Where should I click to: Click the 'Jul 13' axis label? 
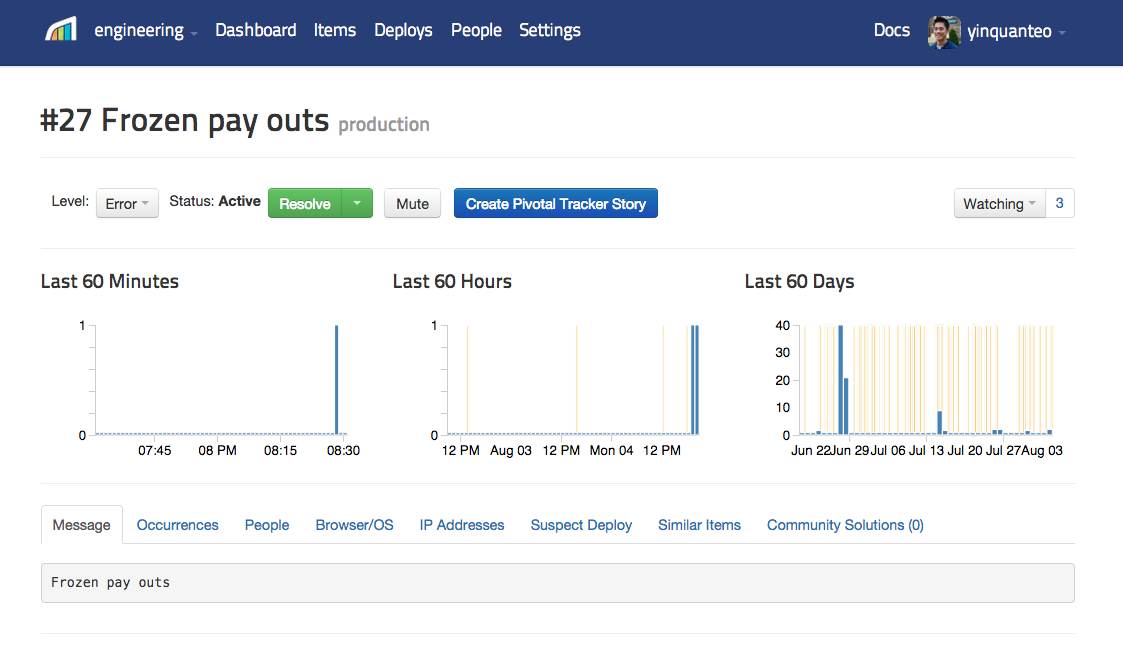[x=926, y=450]
